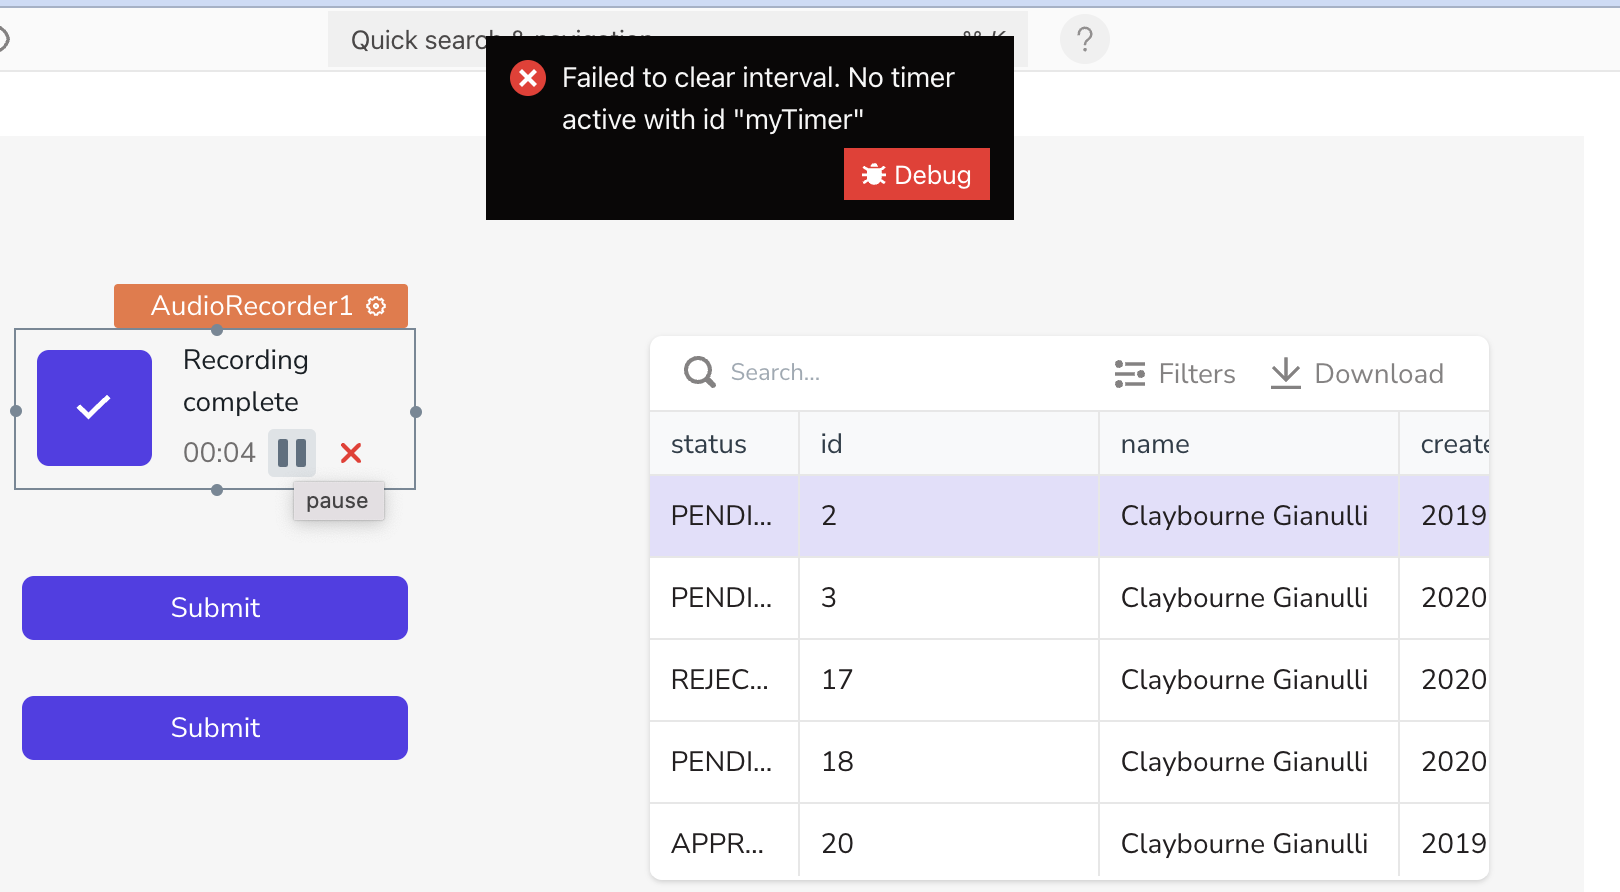
Task: Click the pause recording icon
Action: click(x=292, y=453)
